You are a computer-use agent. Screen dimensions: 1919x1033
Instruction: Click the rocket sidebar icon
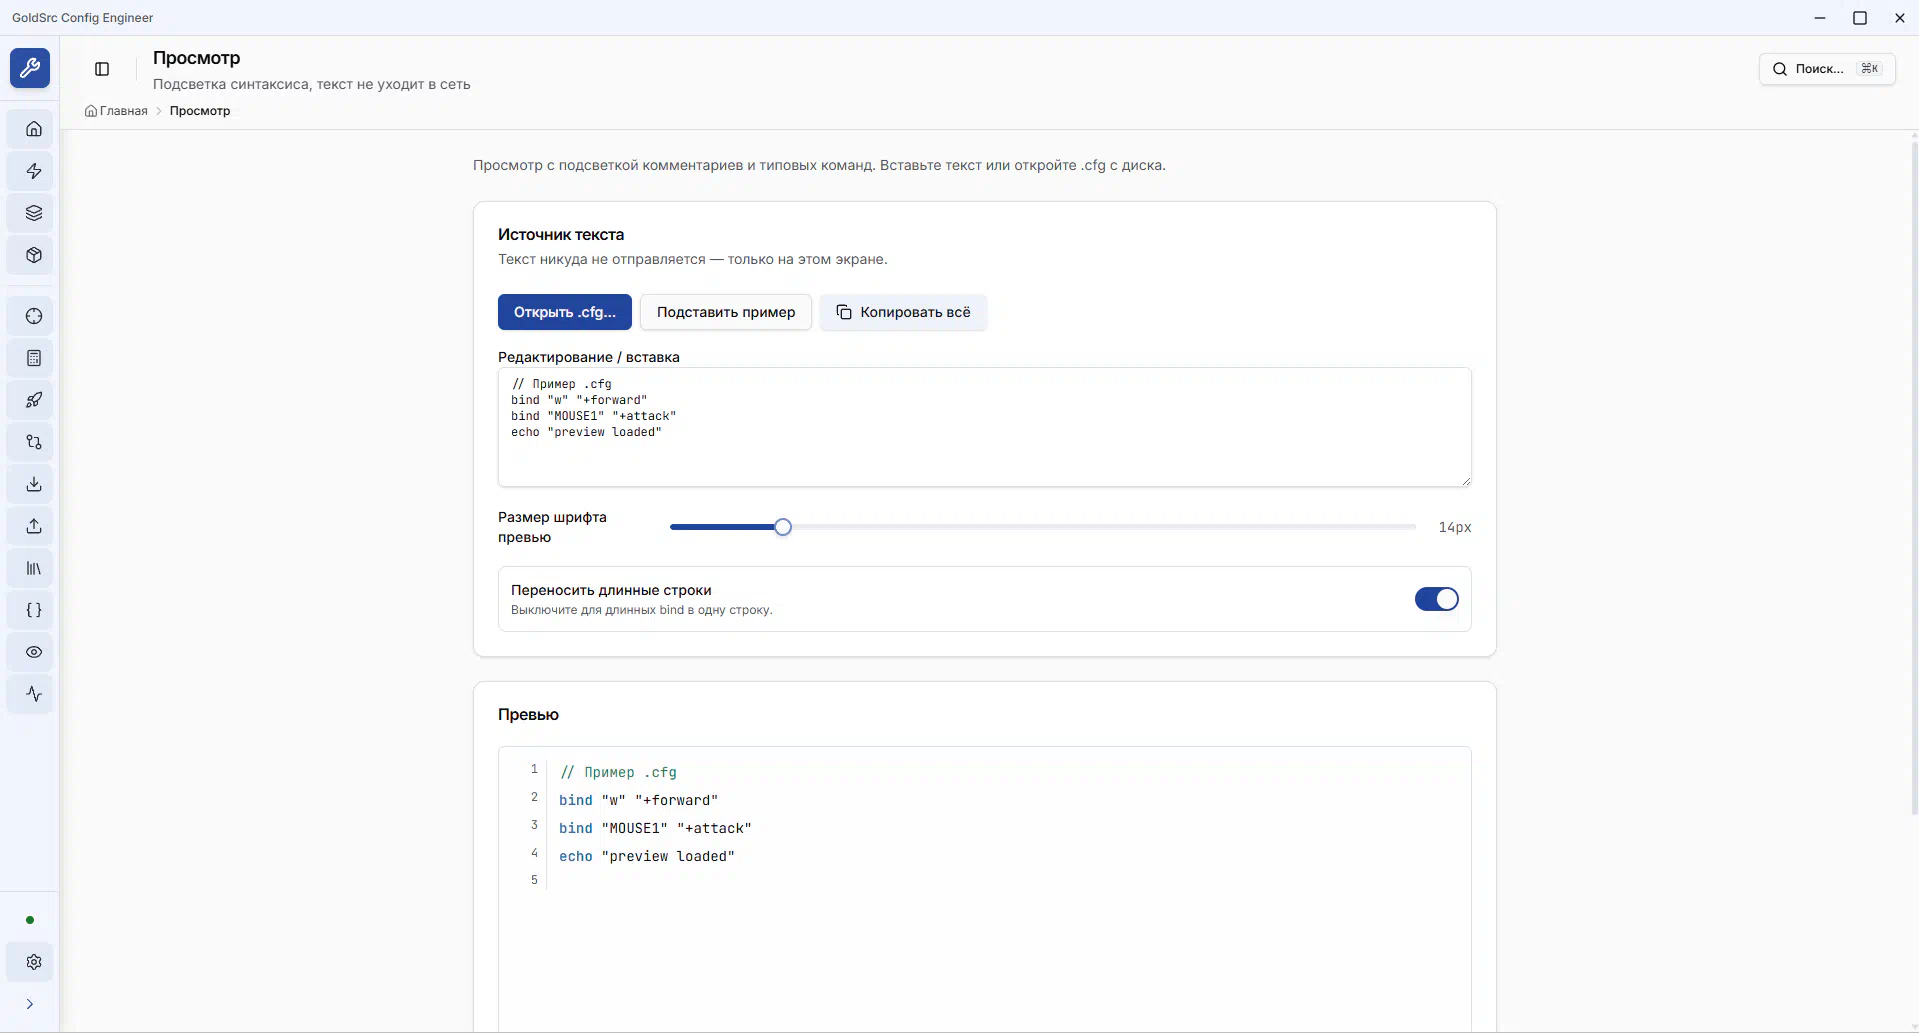point(34,400)
